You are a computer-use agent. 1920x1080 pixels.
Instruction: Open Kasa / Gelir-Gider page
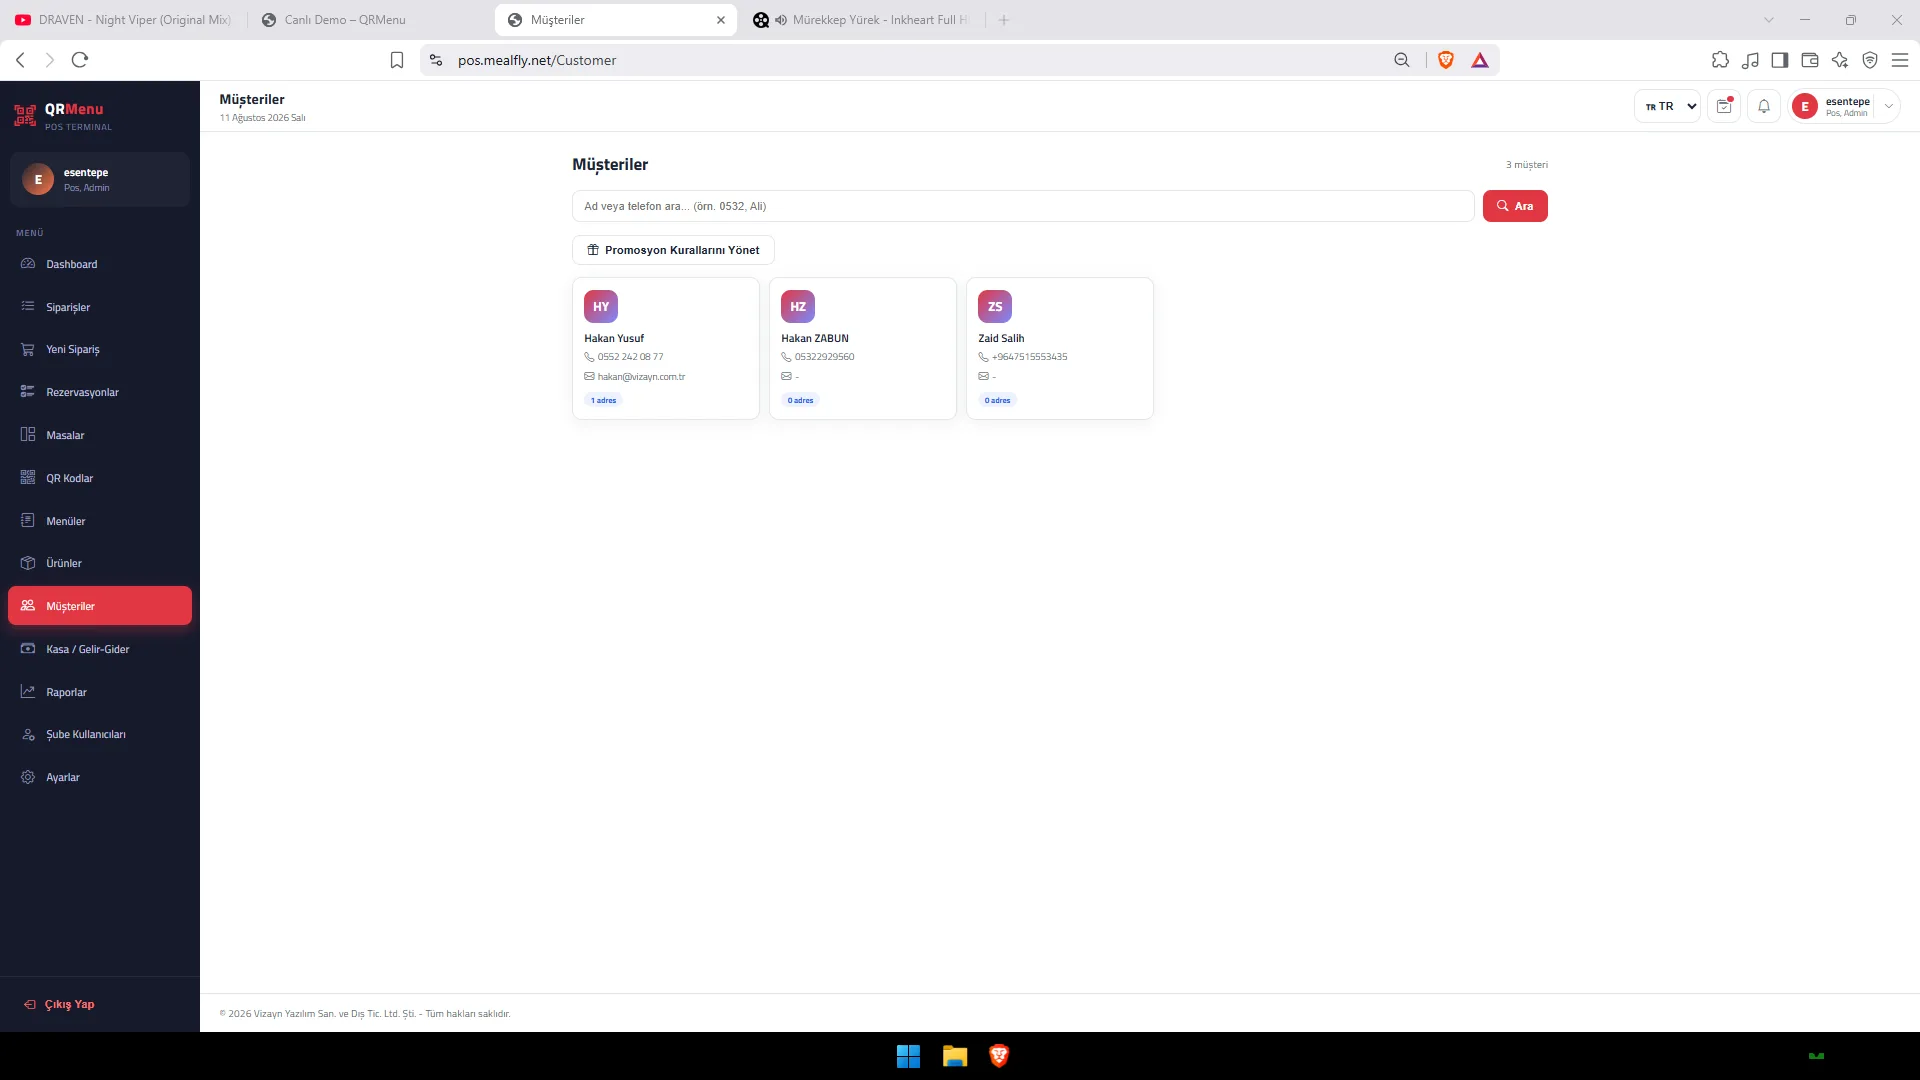100,649
